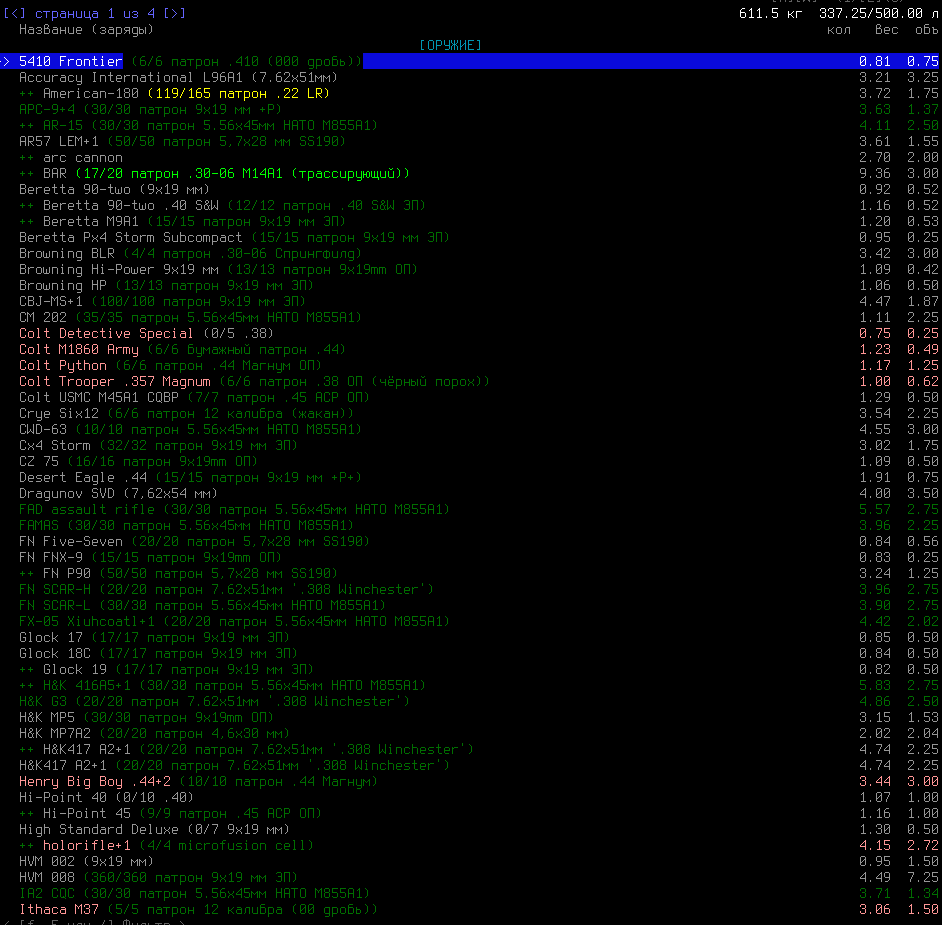The width and height of the screenshot is (942, 925).
Task: Select Colt M1860 Army entry
Action: coord(471,350)
